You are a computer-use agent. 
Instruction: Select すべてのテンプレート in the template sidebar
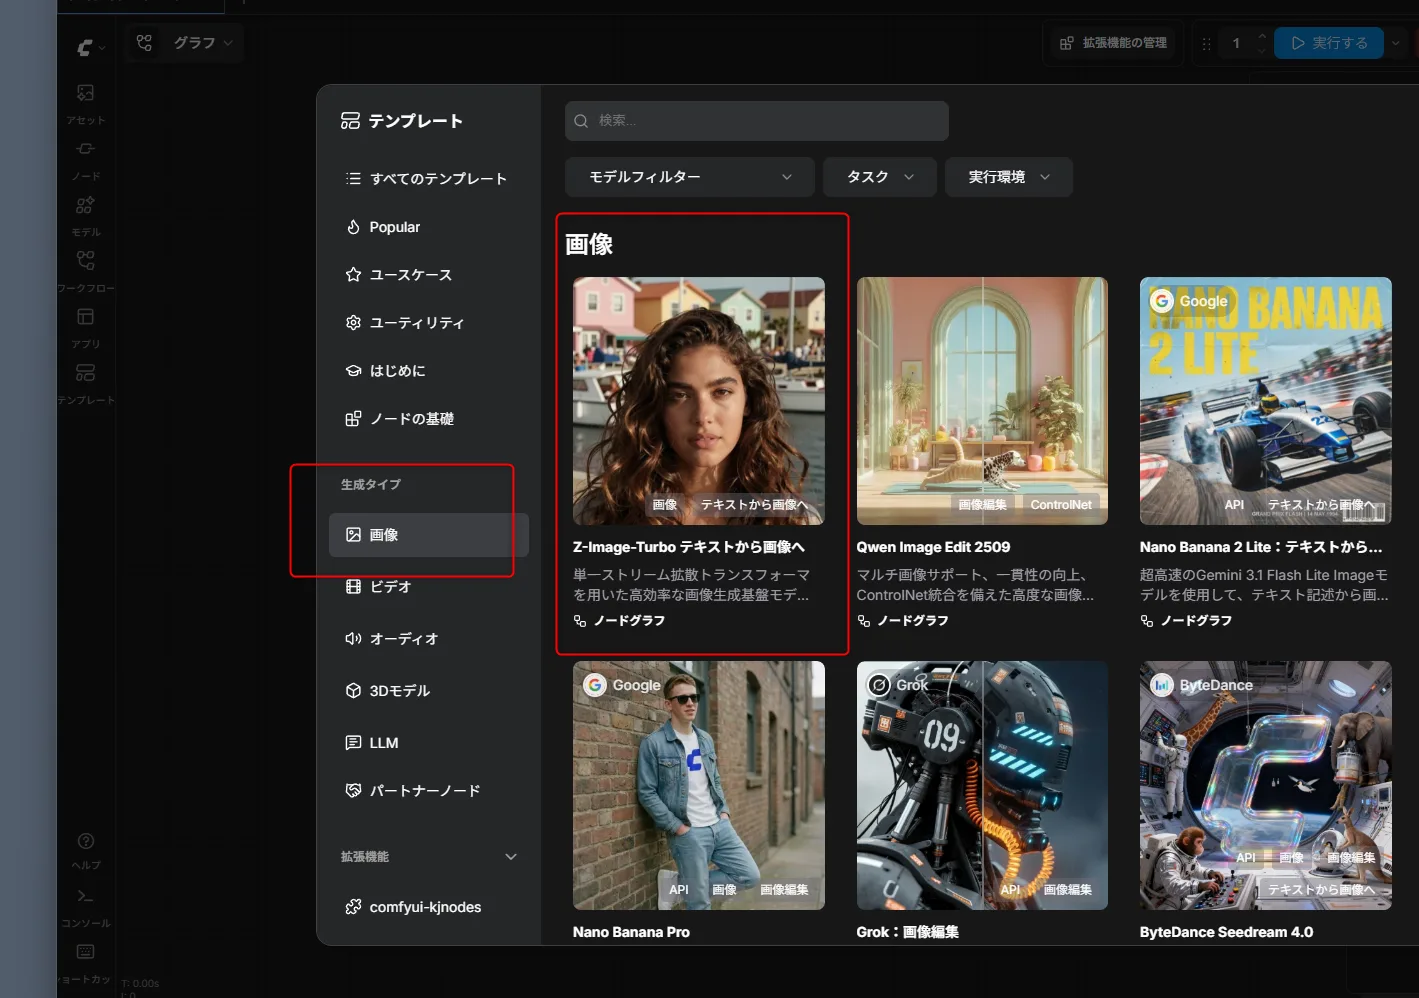point(428,179)
